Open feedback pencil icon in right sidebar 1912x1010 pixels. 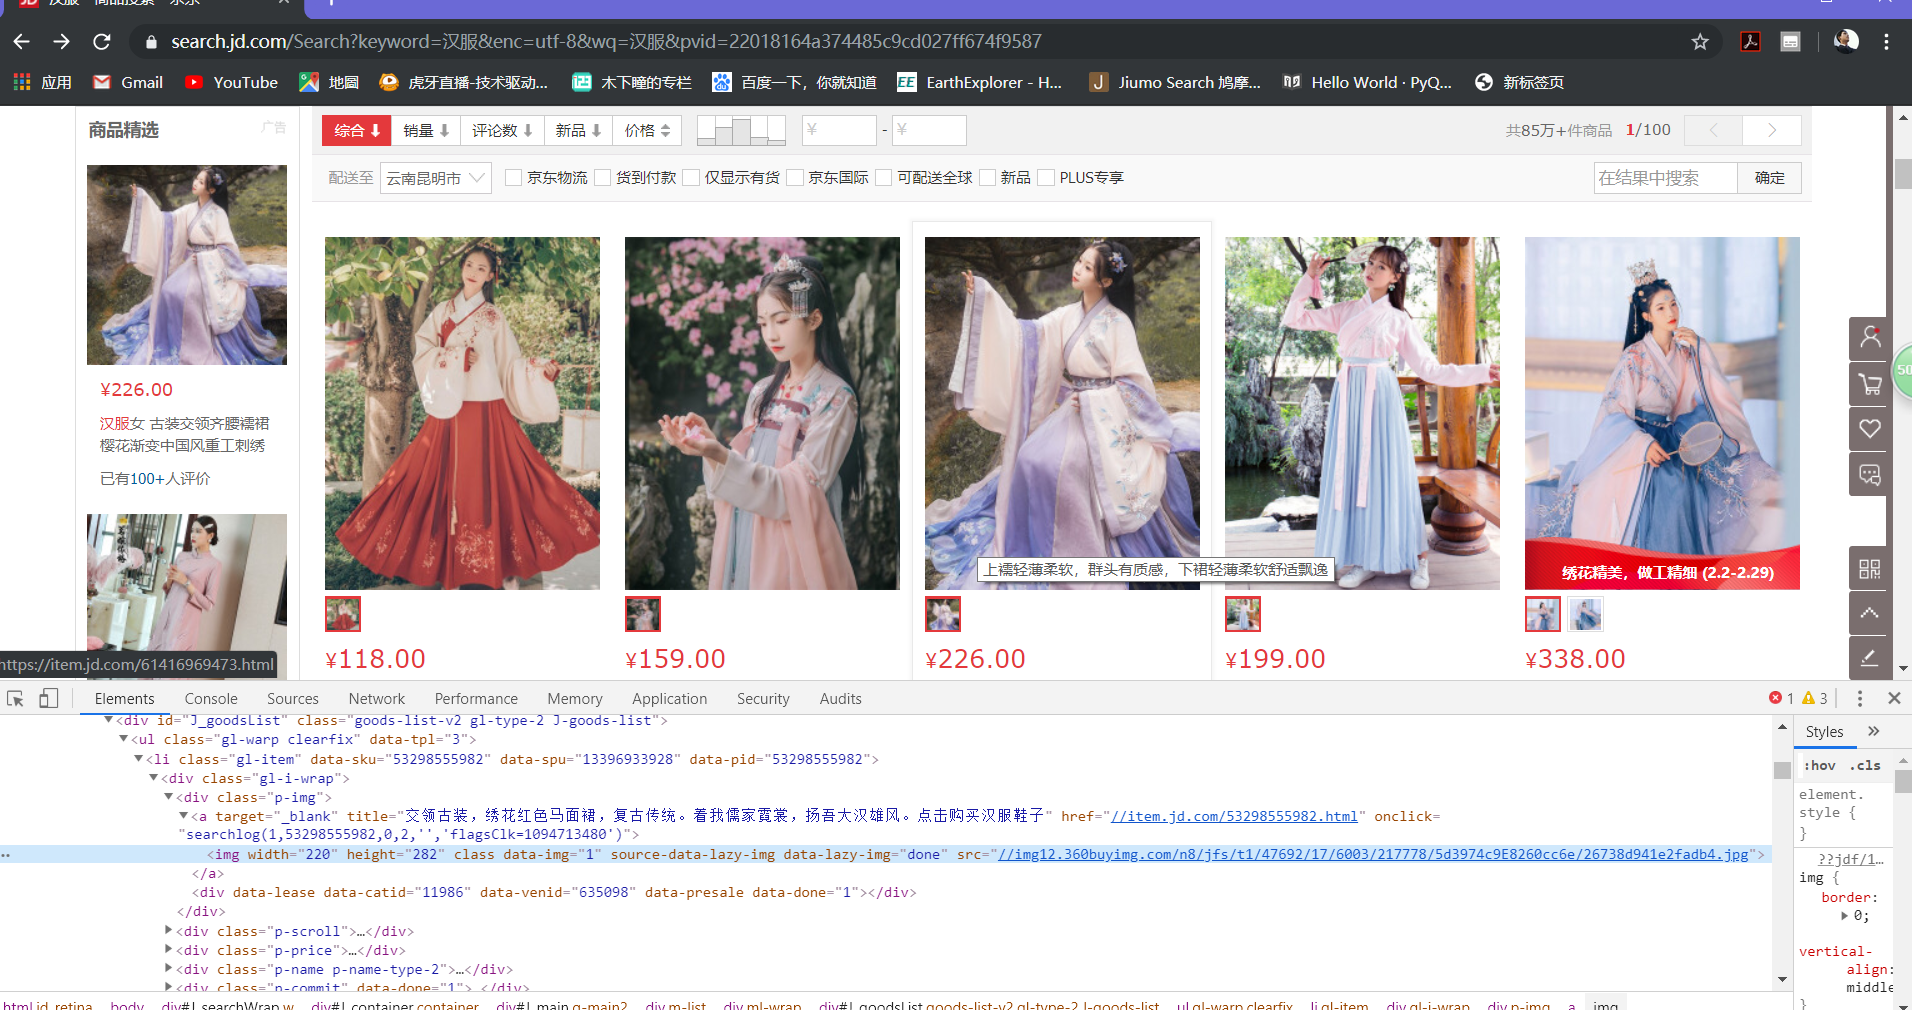click(x=1869, y=658)
